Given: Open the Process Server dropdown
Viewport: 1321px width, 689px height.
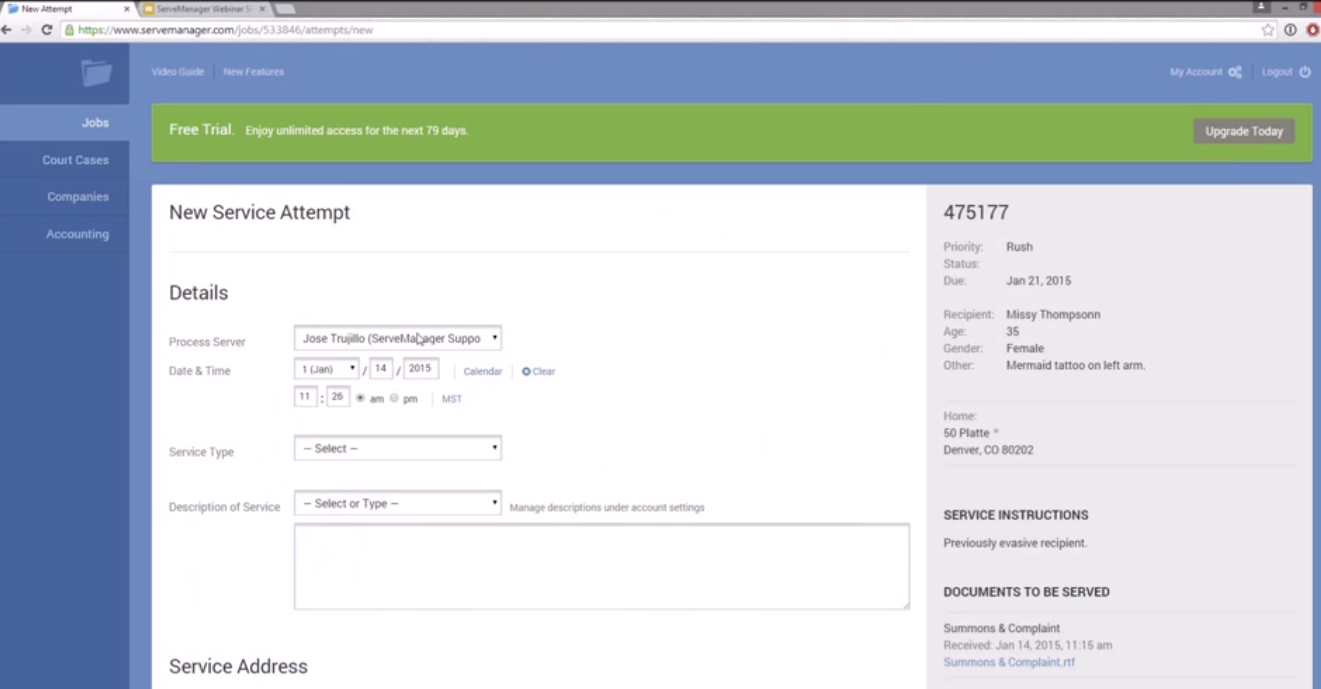Looking at the screenshot, I should point(397,338).
